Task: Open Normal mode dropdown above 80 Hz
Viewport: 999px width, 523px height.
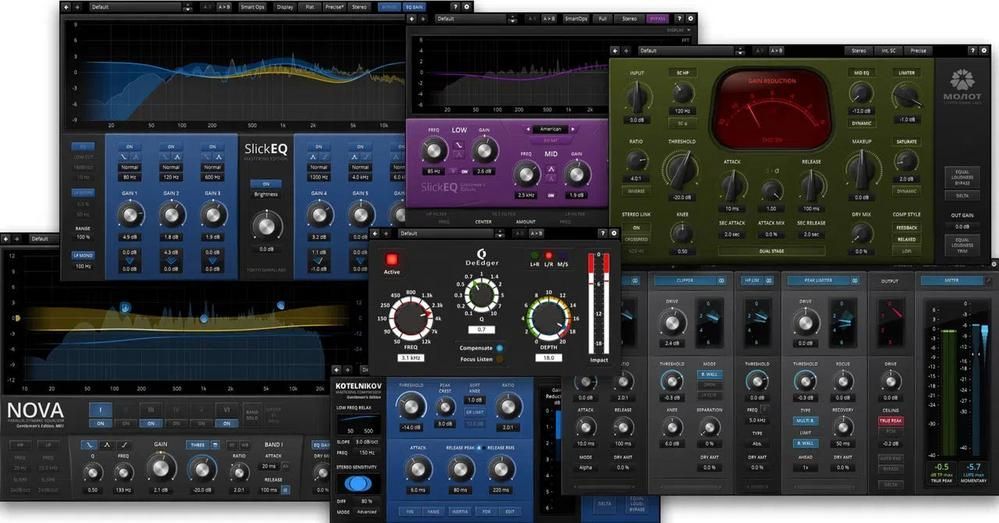Action: click(x=129, y=168)
